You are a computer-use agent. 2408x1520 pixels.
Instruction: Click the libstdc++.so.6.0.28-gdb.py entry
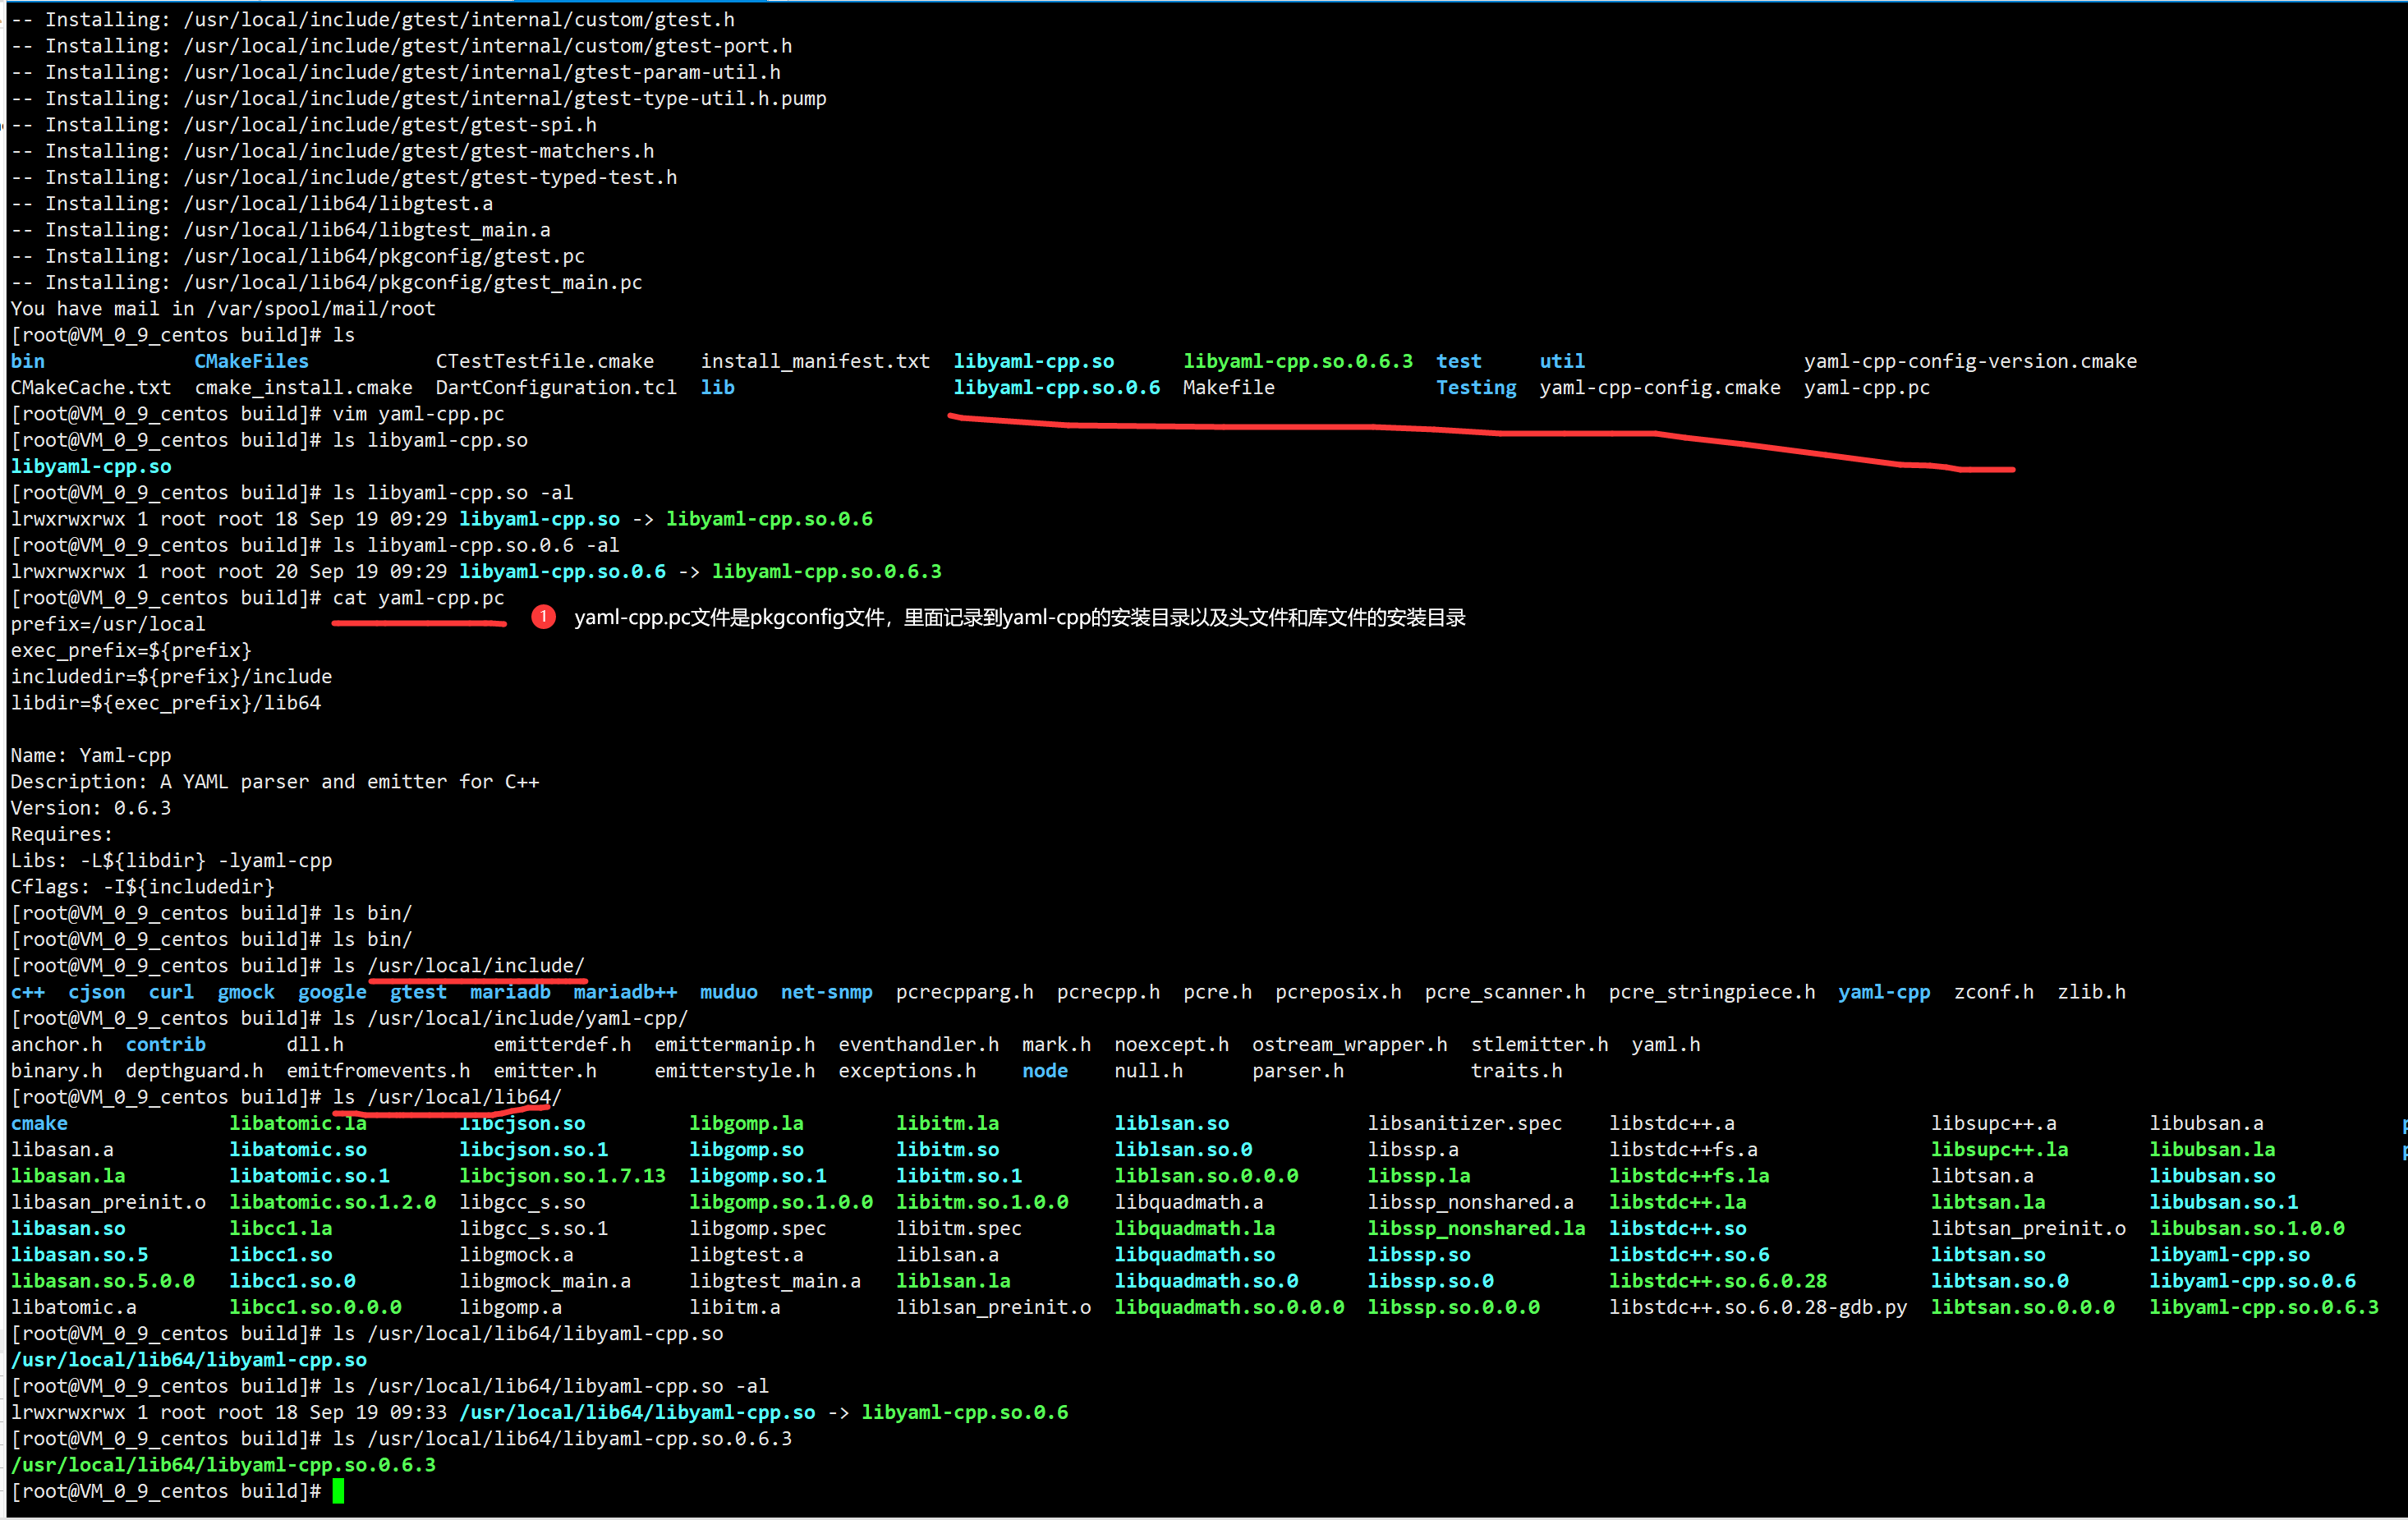[x=1758, y=1307]
